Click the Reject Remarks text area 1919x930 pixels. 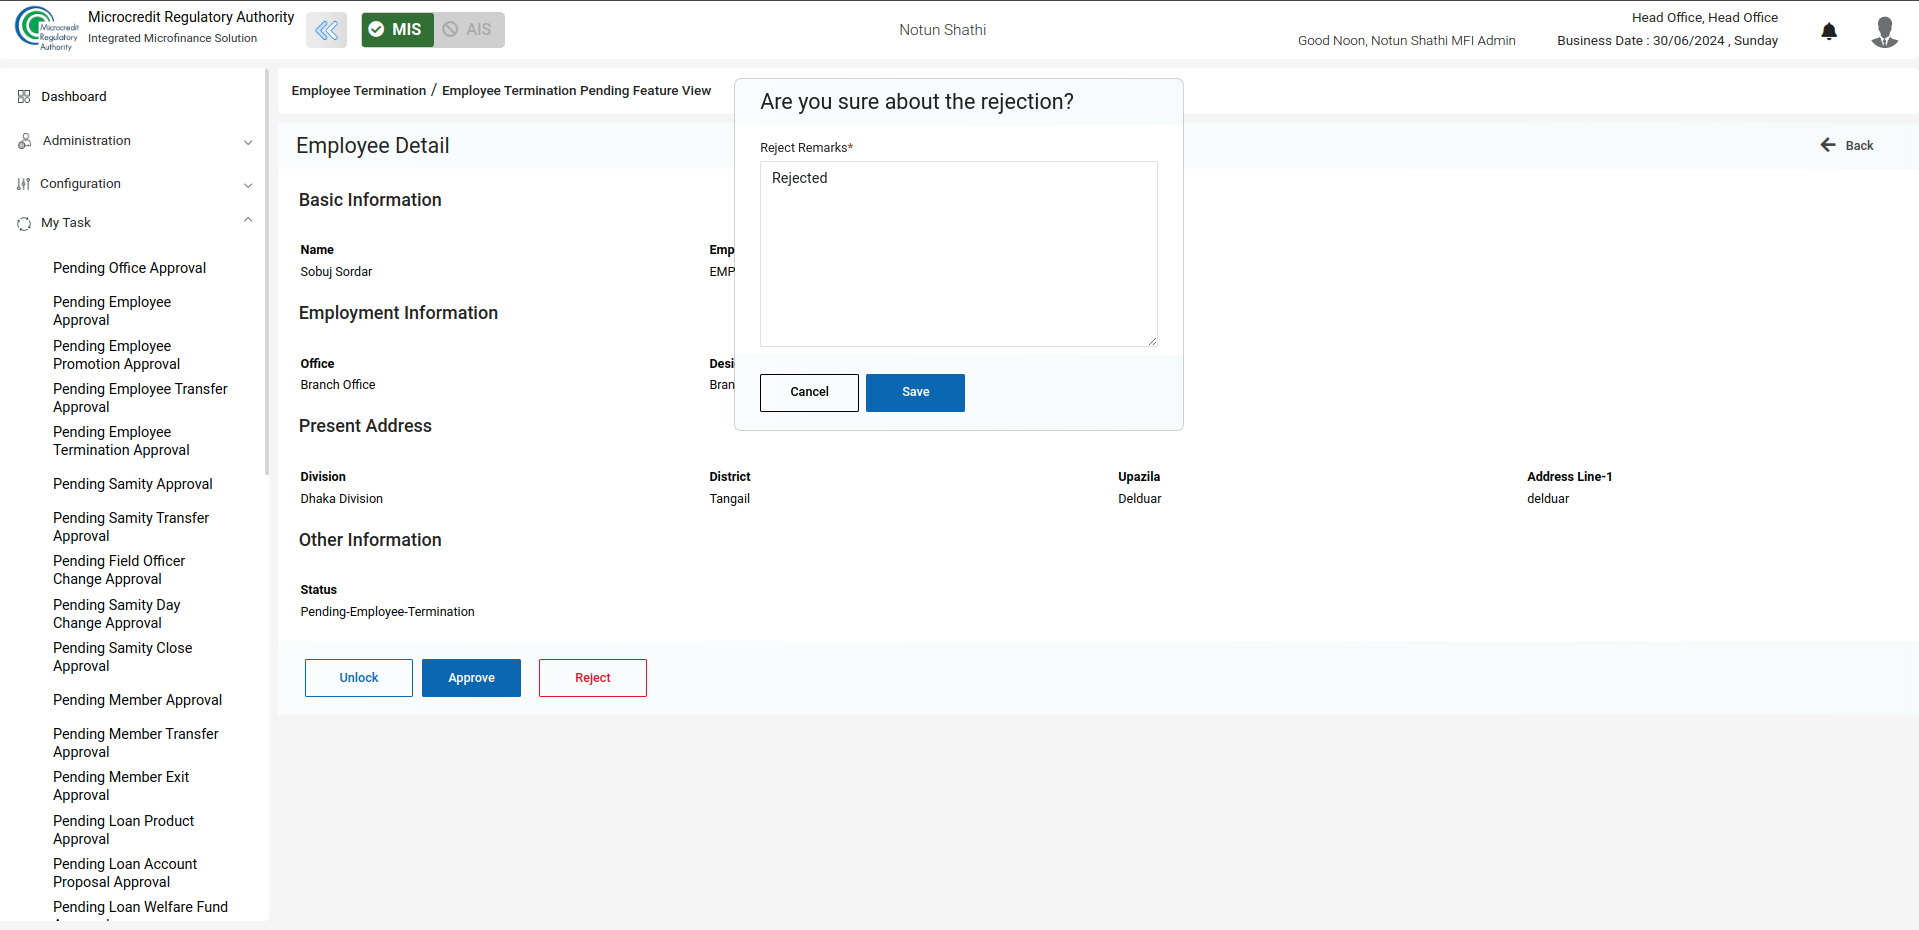click(x=958, y=254)
